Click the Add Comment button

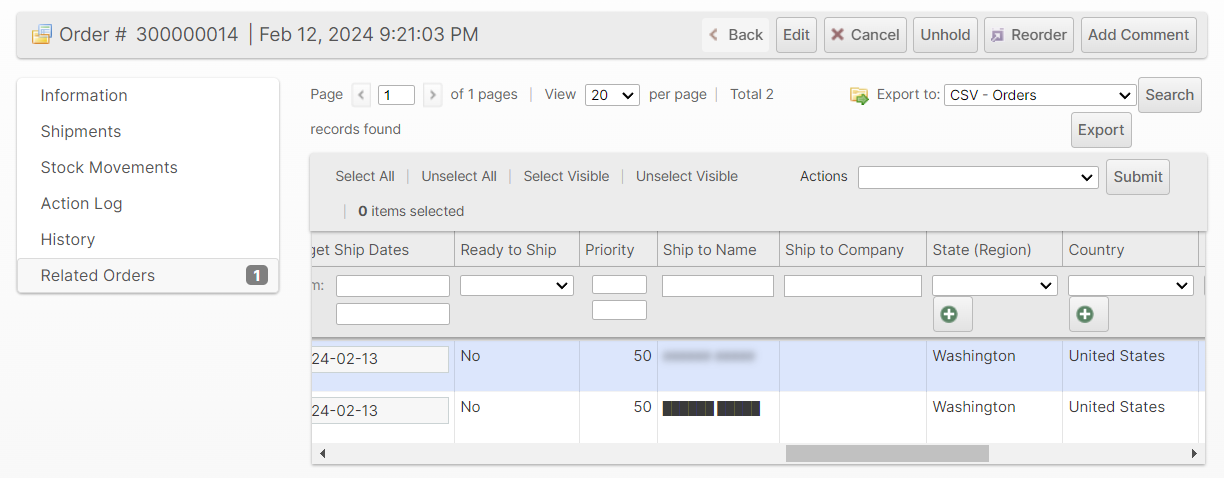coord(1138,35)
